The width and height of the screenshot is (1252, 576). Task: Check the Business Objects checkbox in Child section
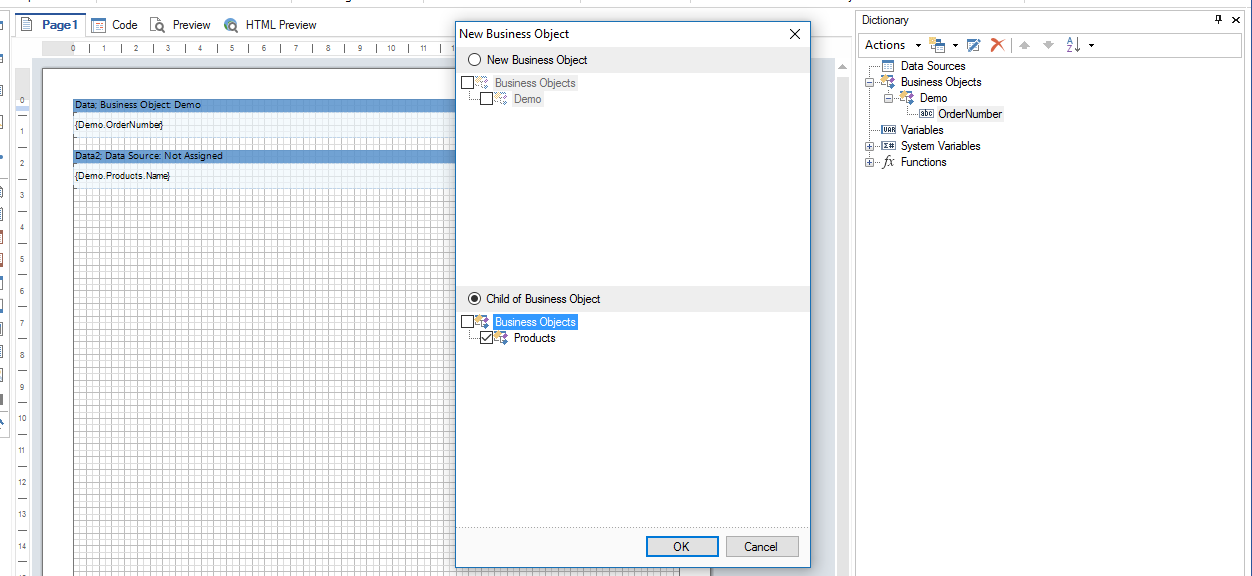click(467, 322)
